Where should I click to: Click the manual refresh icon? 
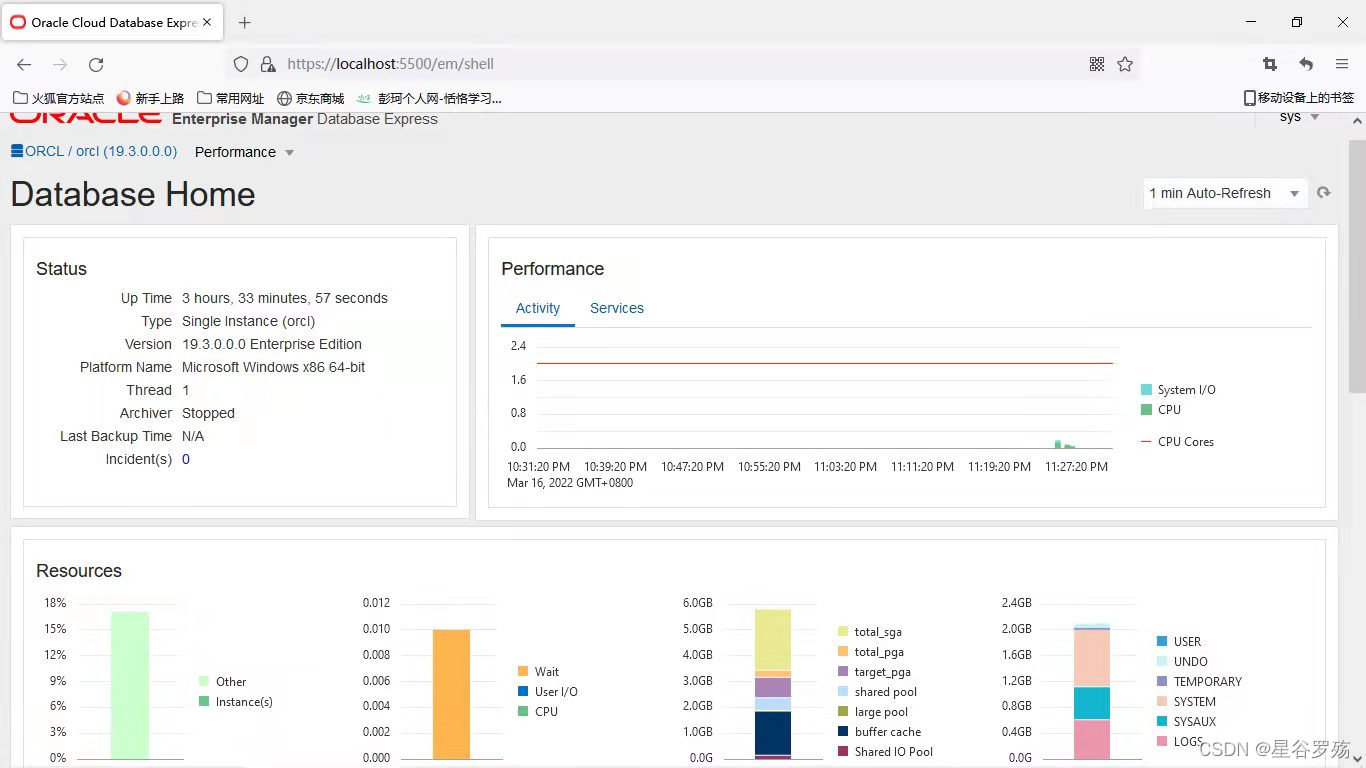pos(1324,193)
